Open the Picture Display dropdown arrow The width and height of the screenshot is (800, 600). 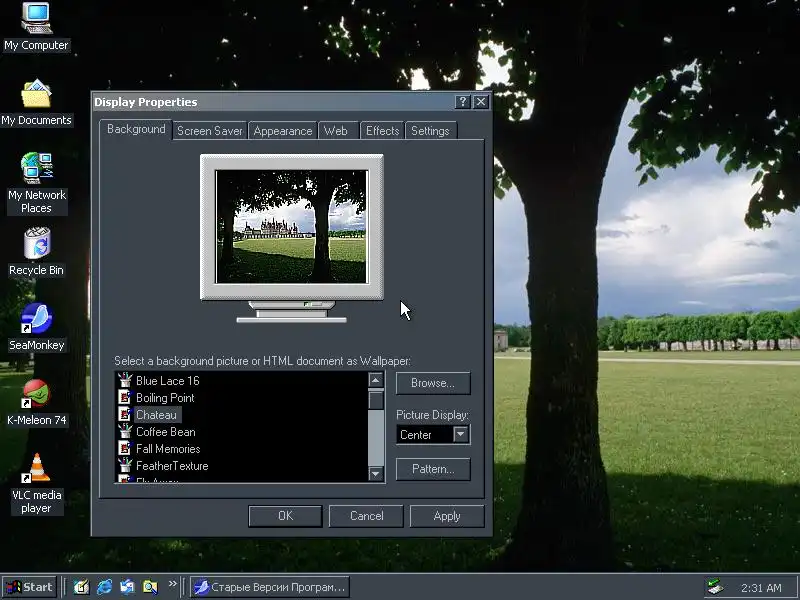click(x=461, y=435)
